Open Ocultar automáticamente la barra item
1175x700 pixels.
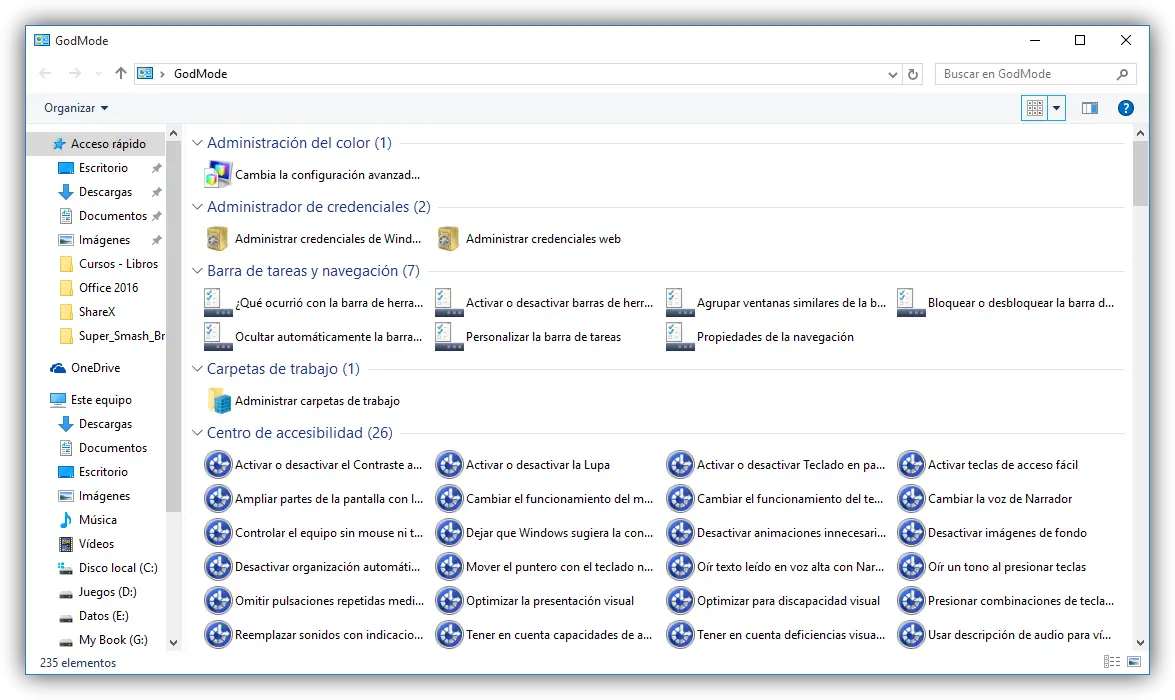[313, 337]
